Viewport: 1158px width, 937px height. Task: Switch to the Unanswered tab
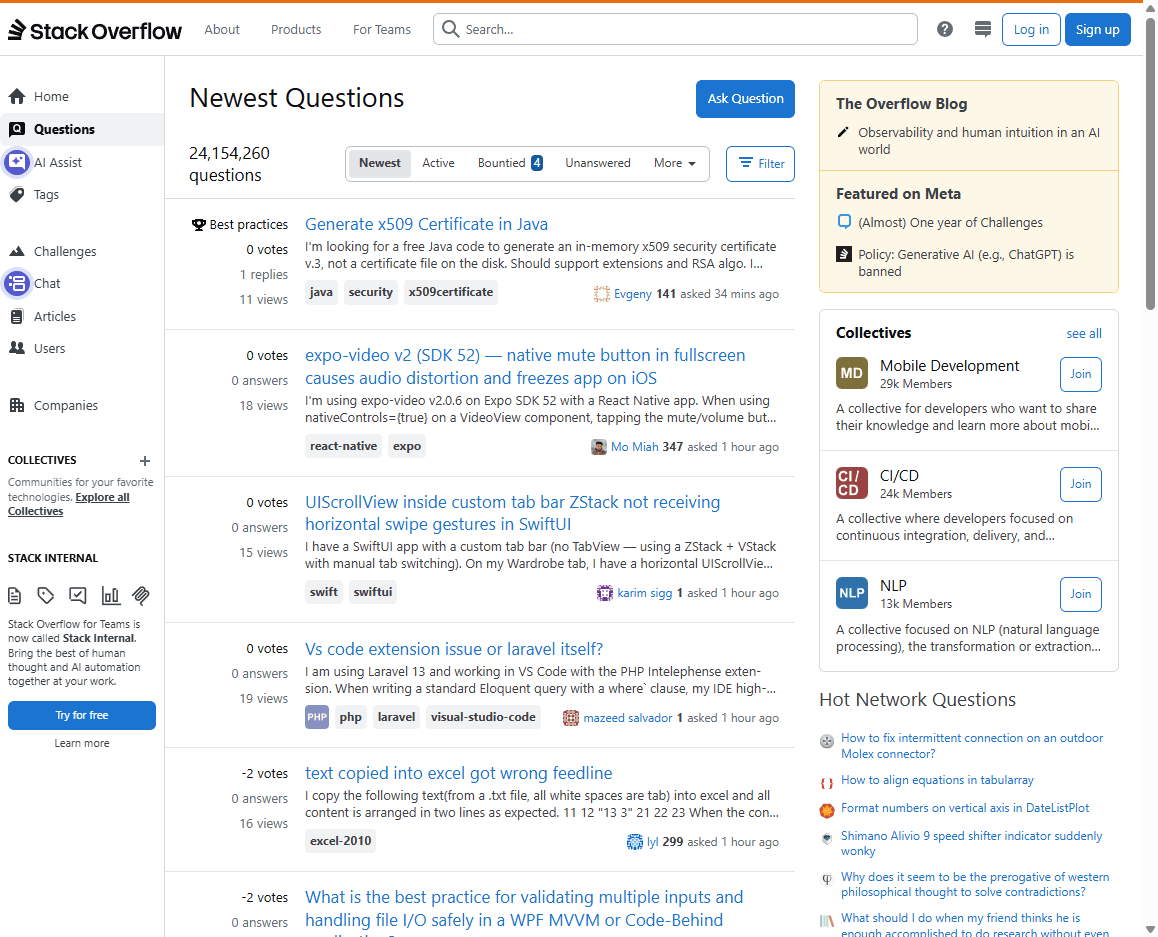tap(597, 163)
